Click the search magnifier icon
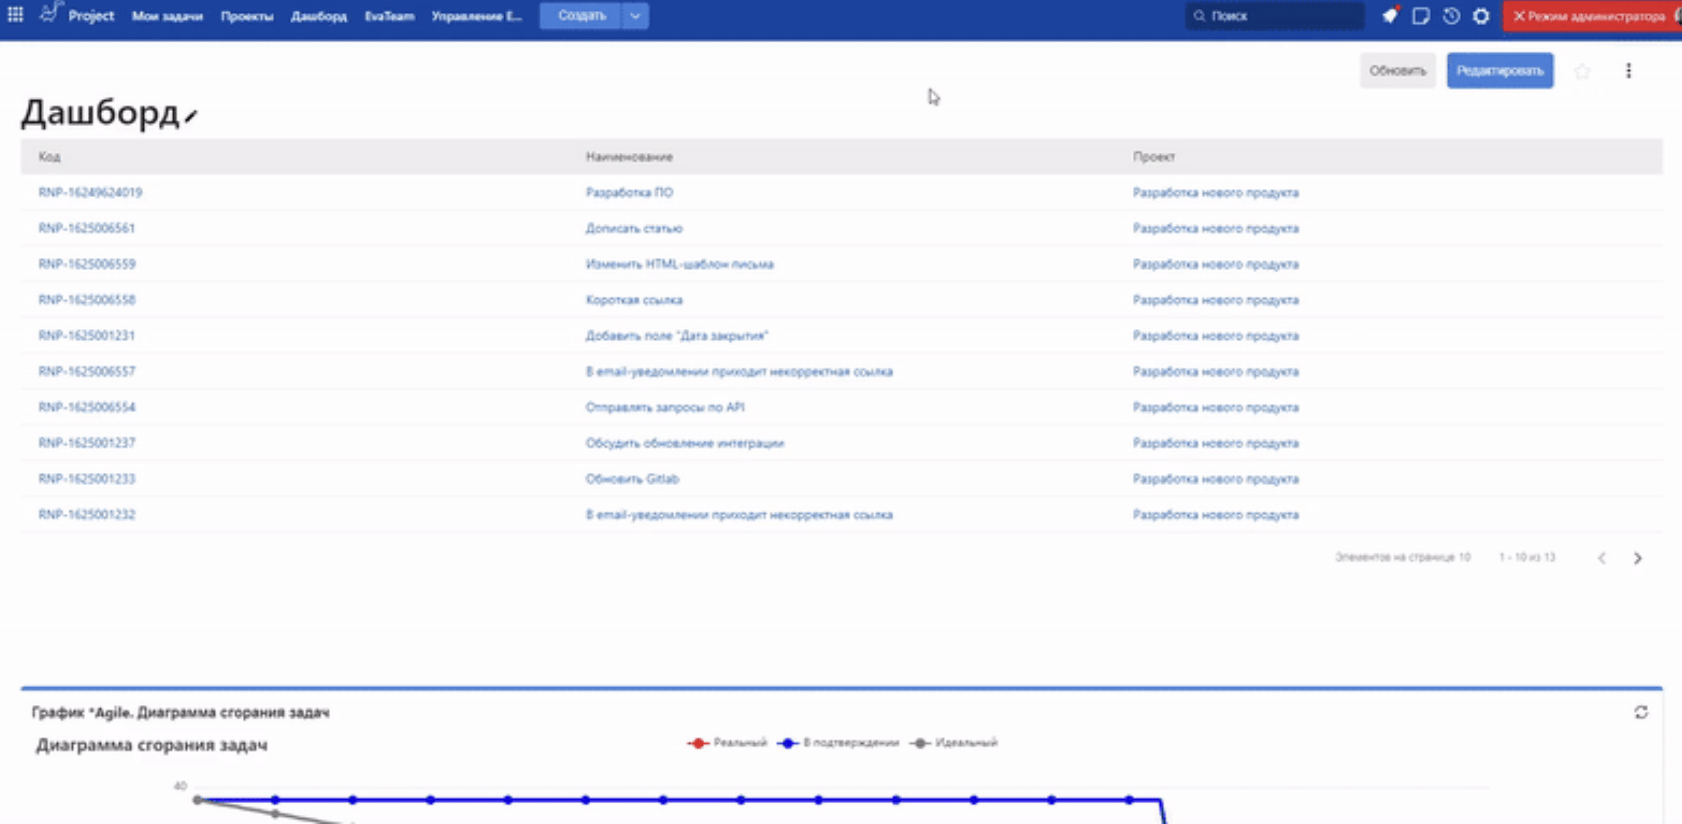 pyautogui.click(x=1199, y=16)
